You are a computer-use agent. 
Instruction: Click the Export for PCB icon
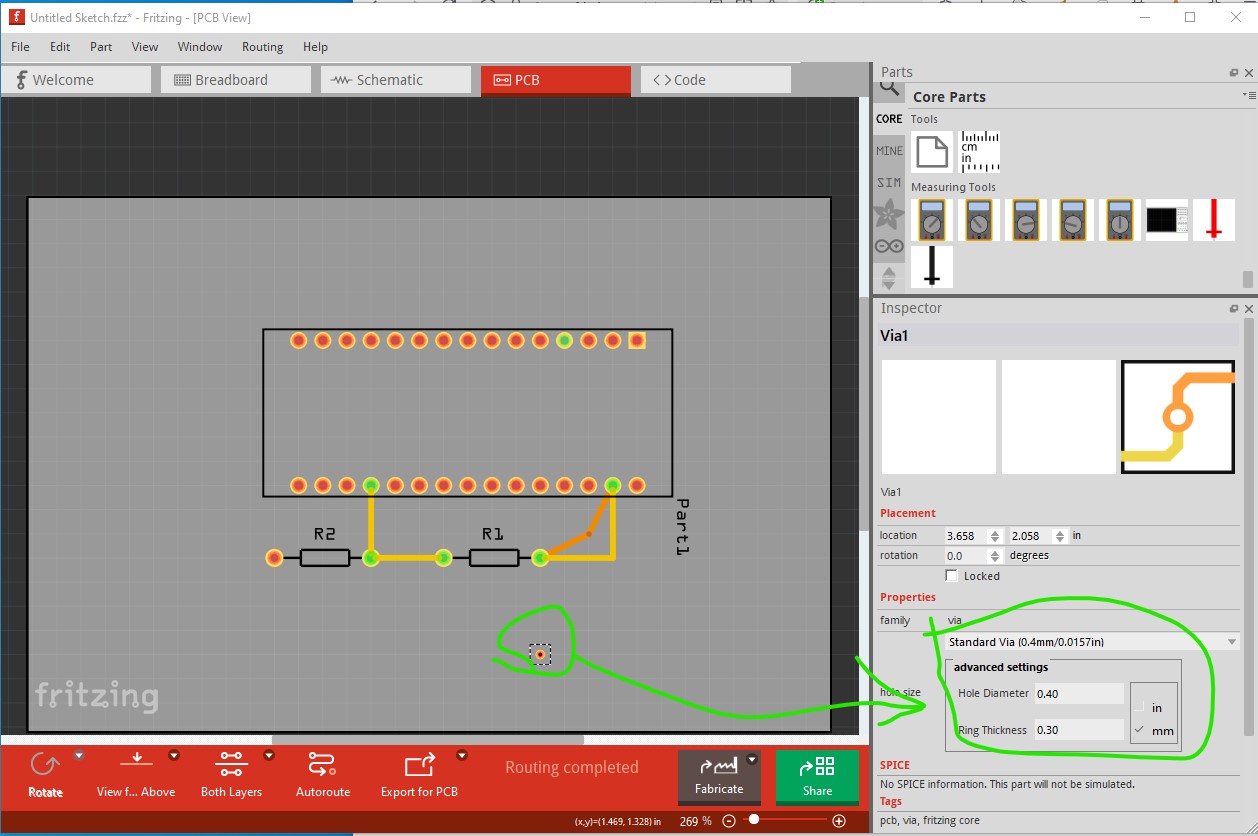(418, 766)
